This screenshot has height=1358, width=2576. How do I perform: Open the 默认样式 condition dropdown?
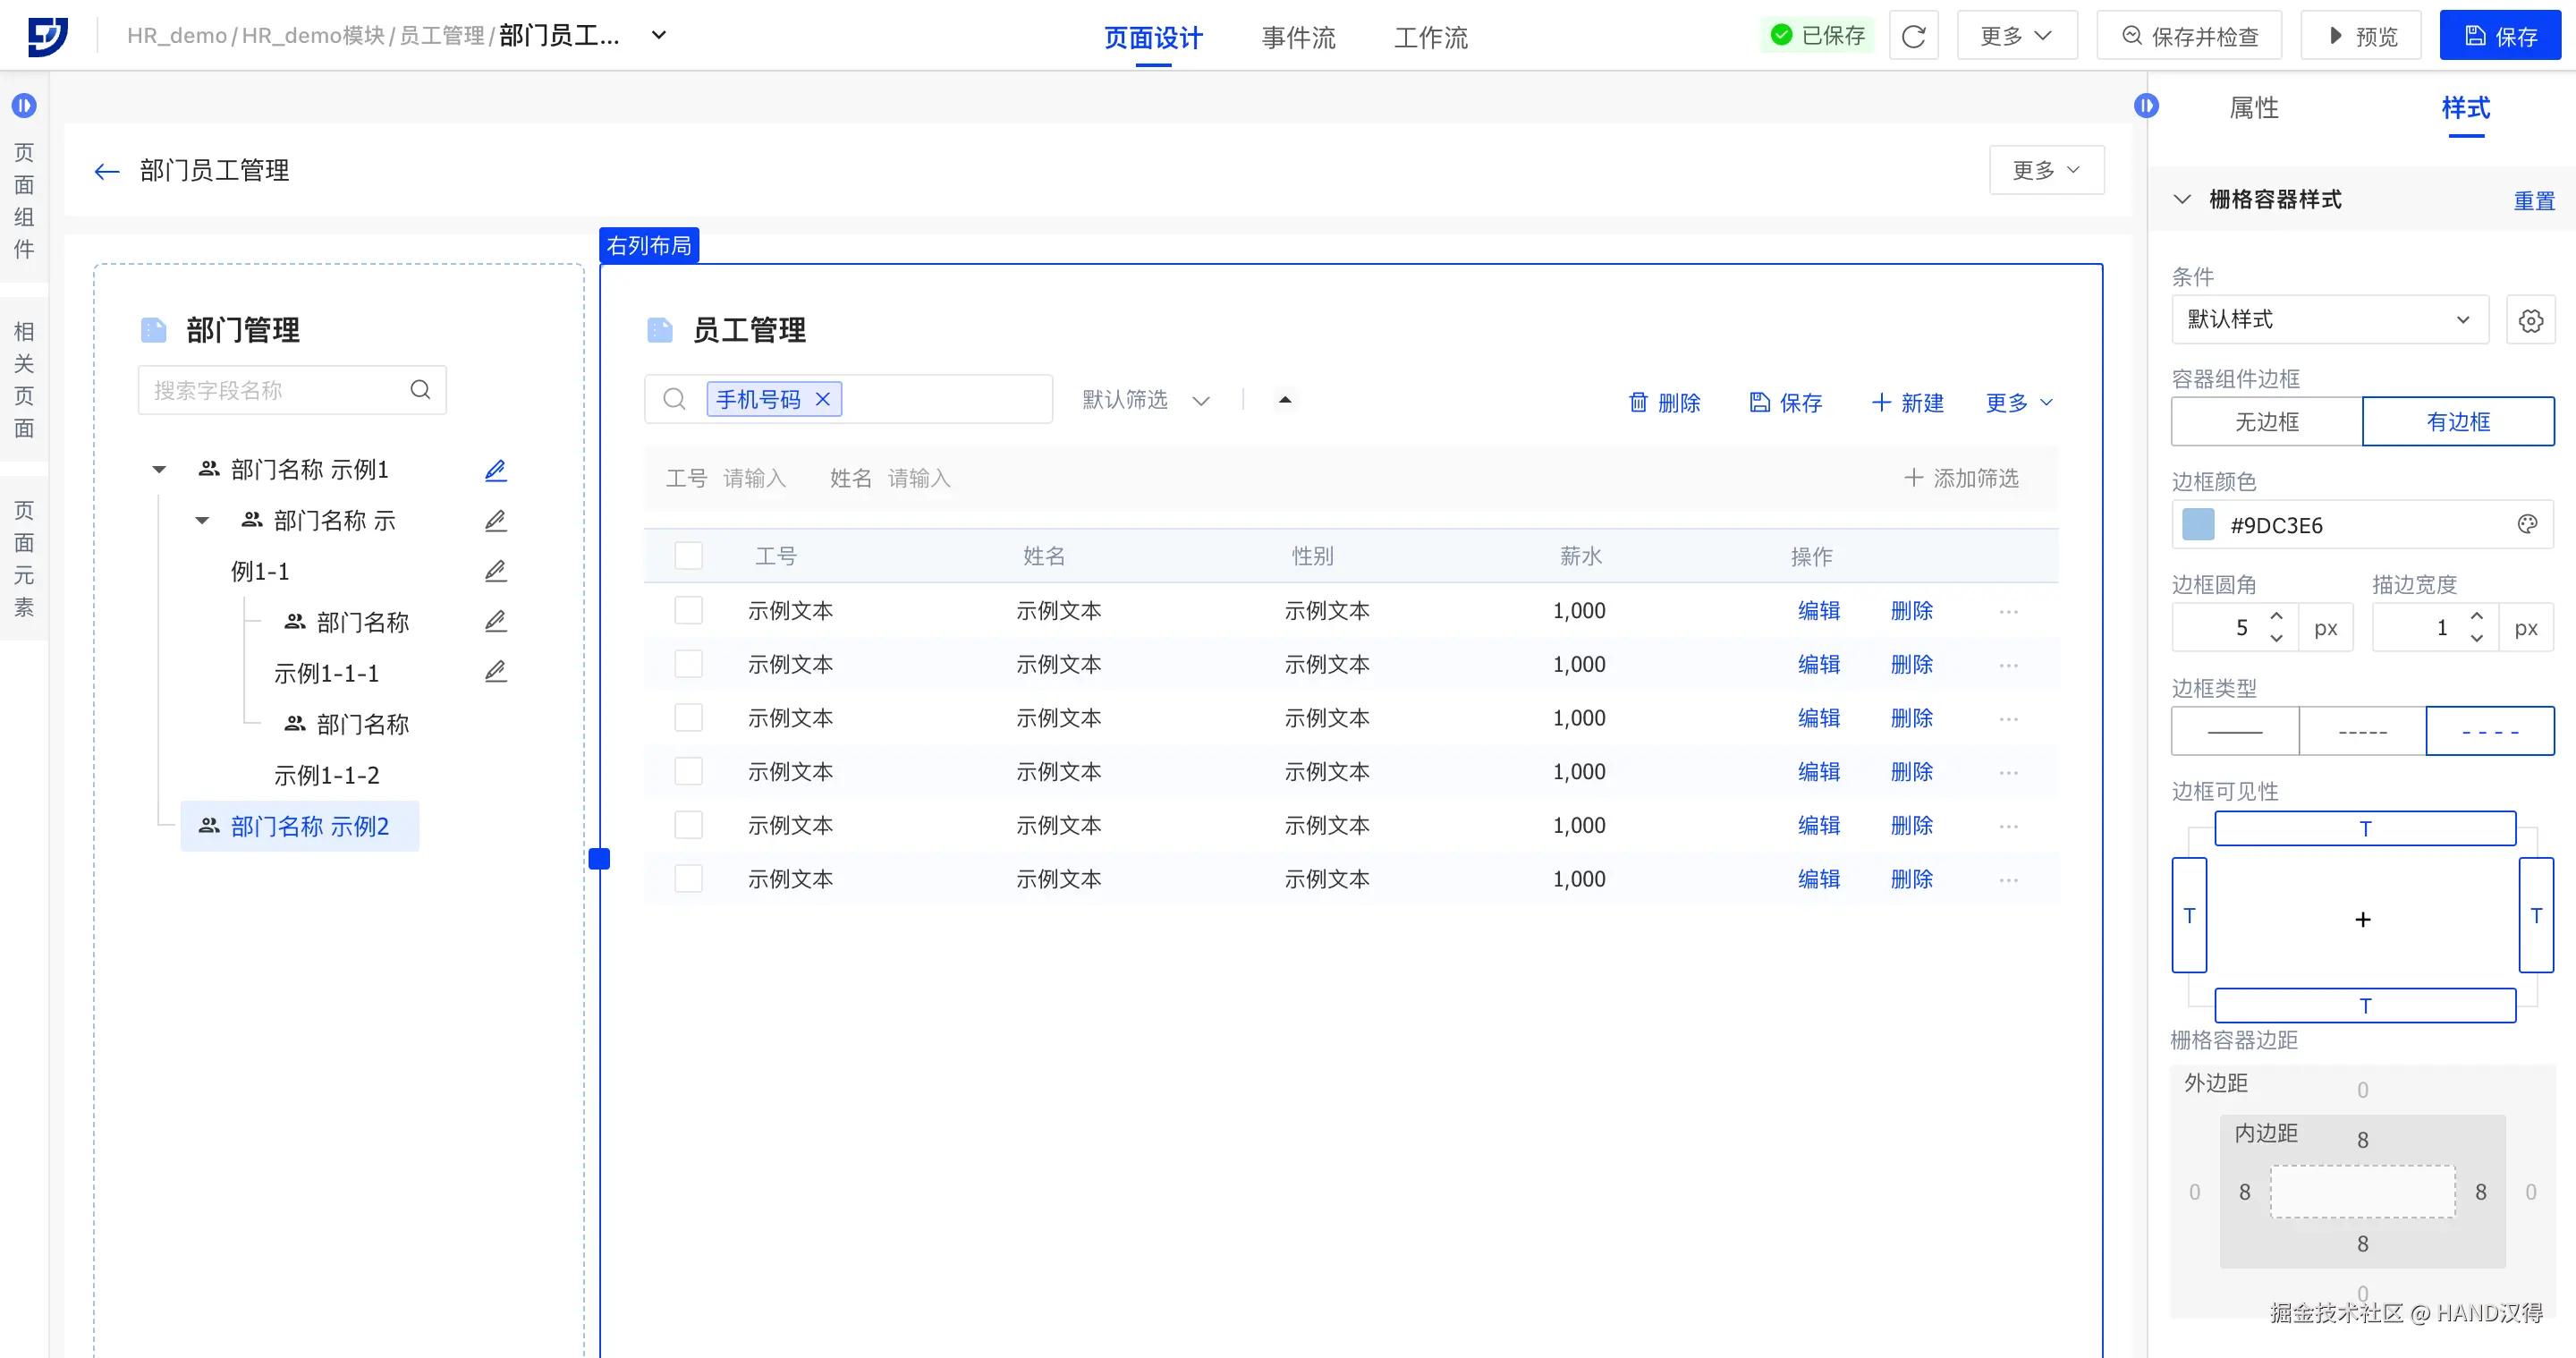(2329, 320)
